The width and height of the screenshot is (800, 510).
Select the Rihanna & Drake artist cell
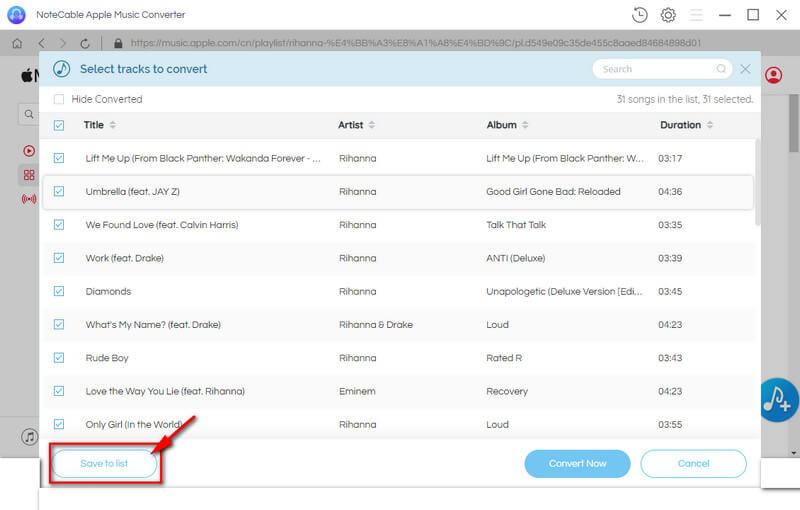pos(376,325)
